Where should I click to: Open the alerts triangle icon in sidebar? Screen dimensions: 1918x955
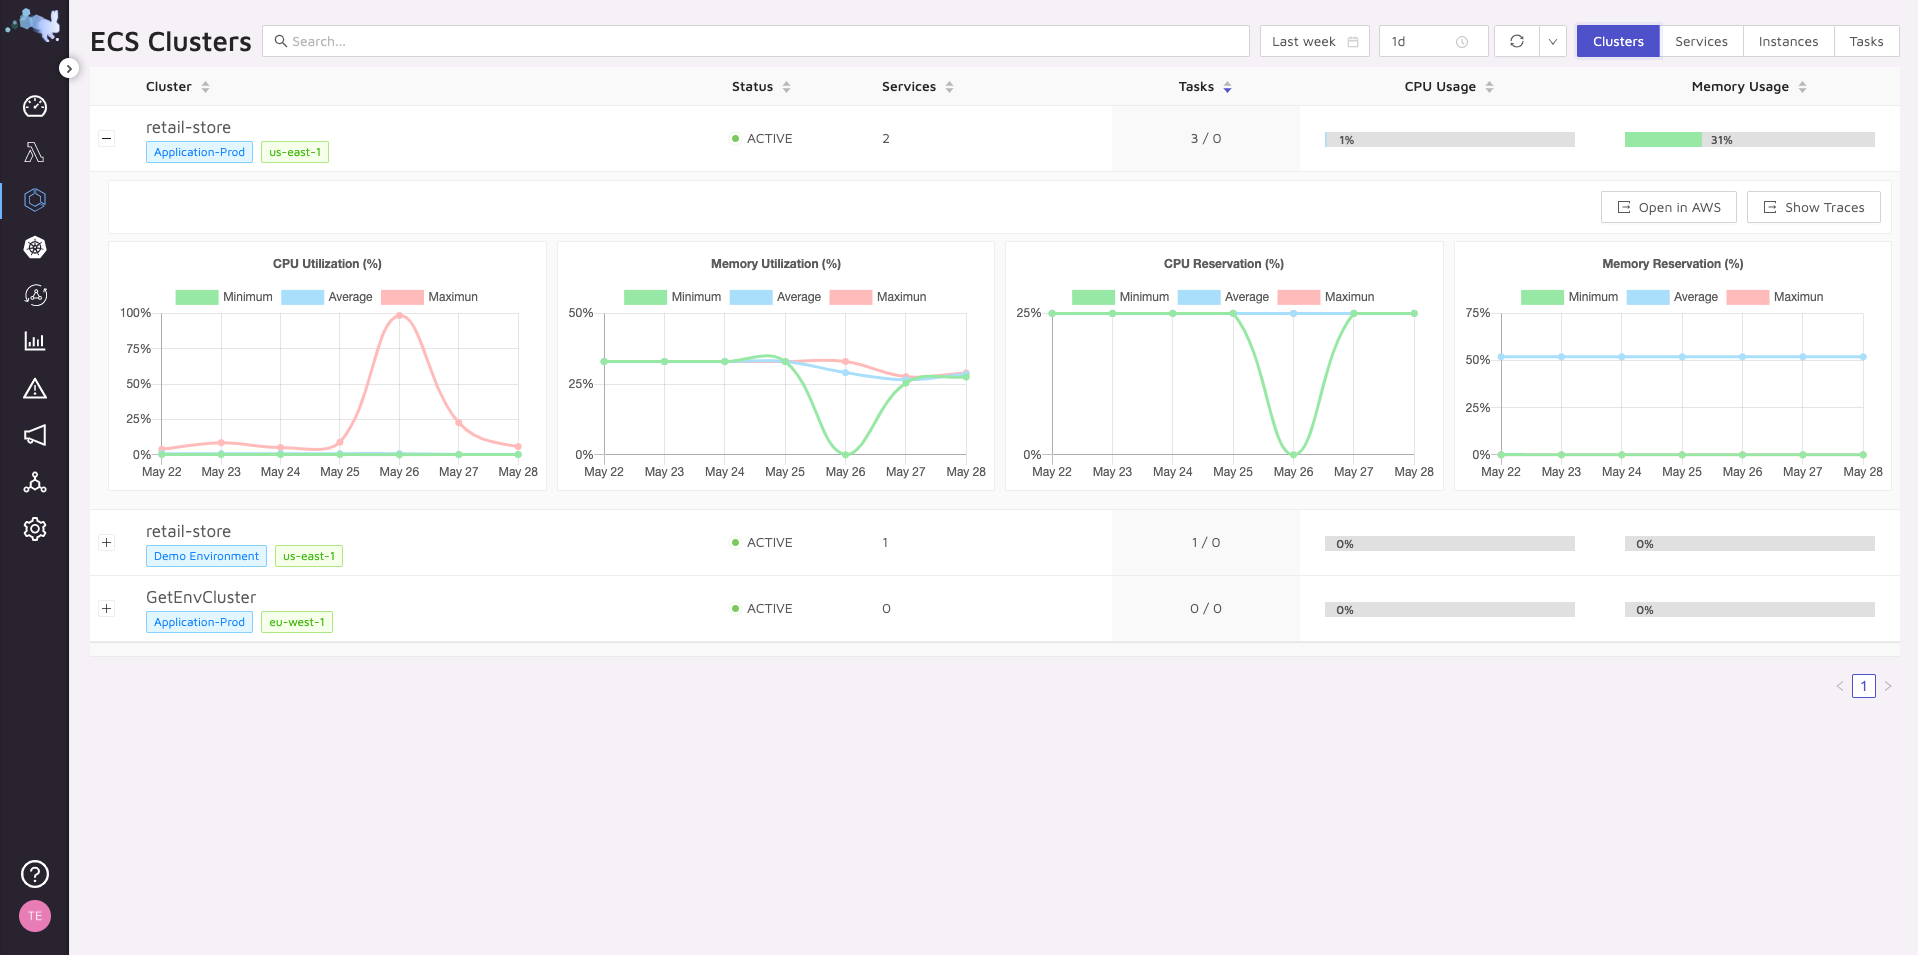(35, 388)
